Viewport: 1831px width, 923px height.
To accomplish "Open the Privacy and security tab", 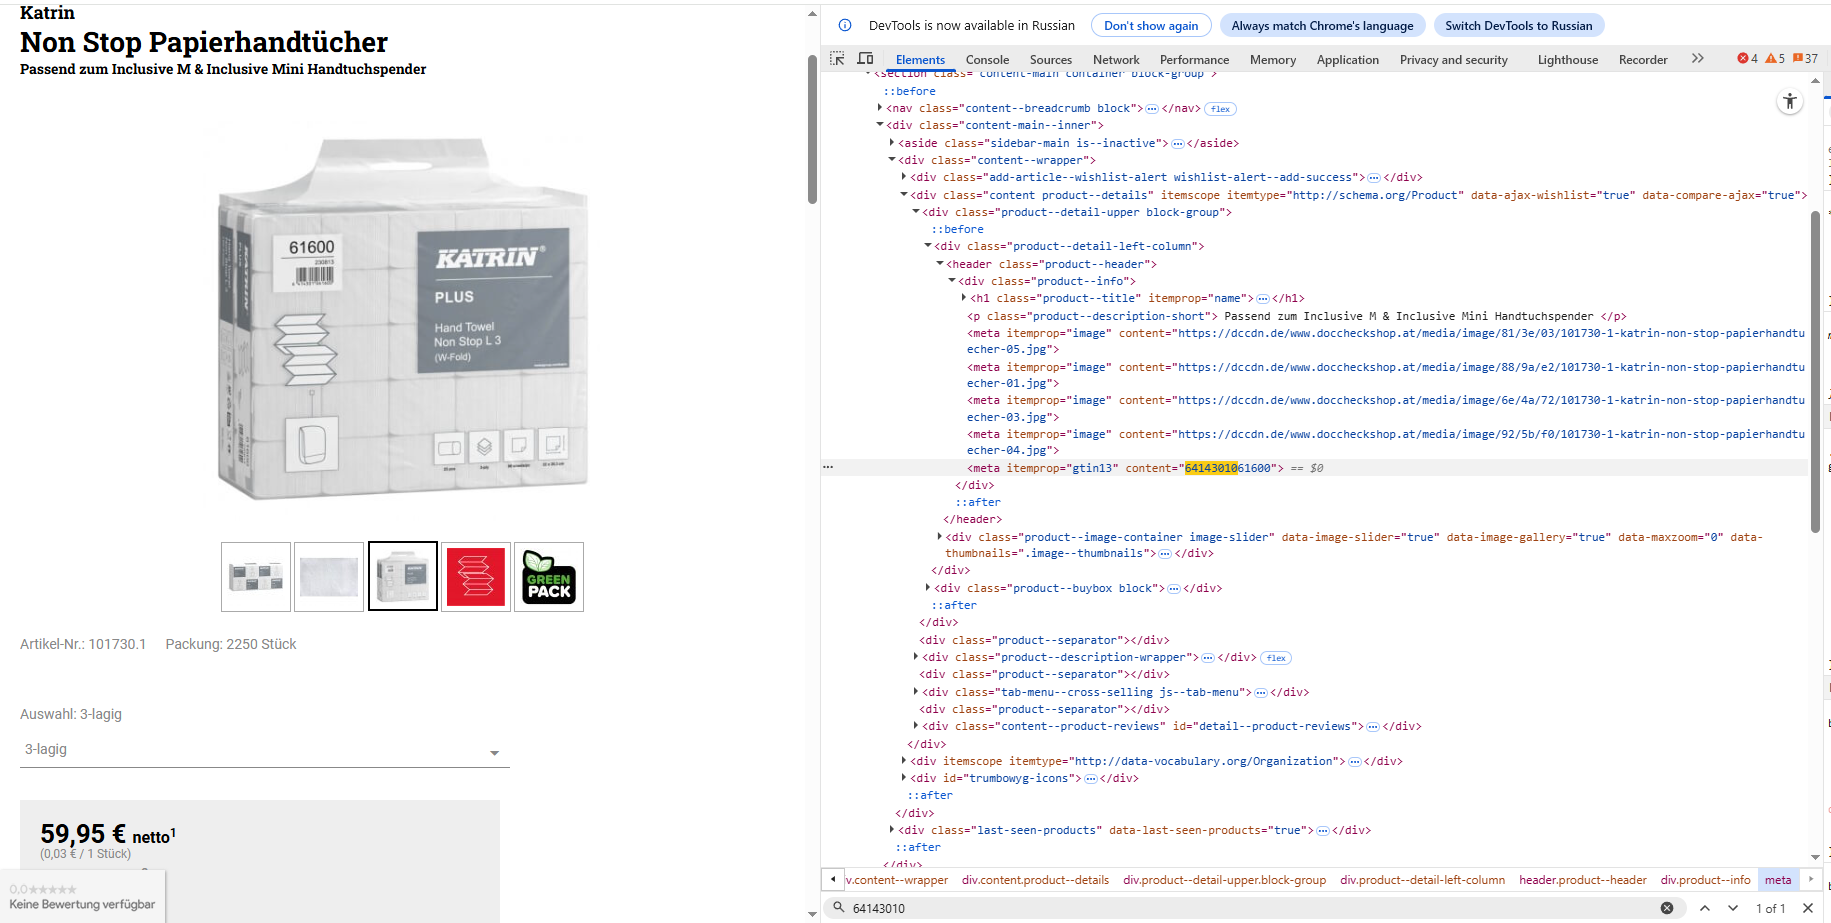I will 1454,60.
